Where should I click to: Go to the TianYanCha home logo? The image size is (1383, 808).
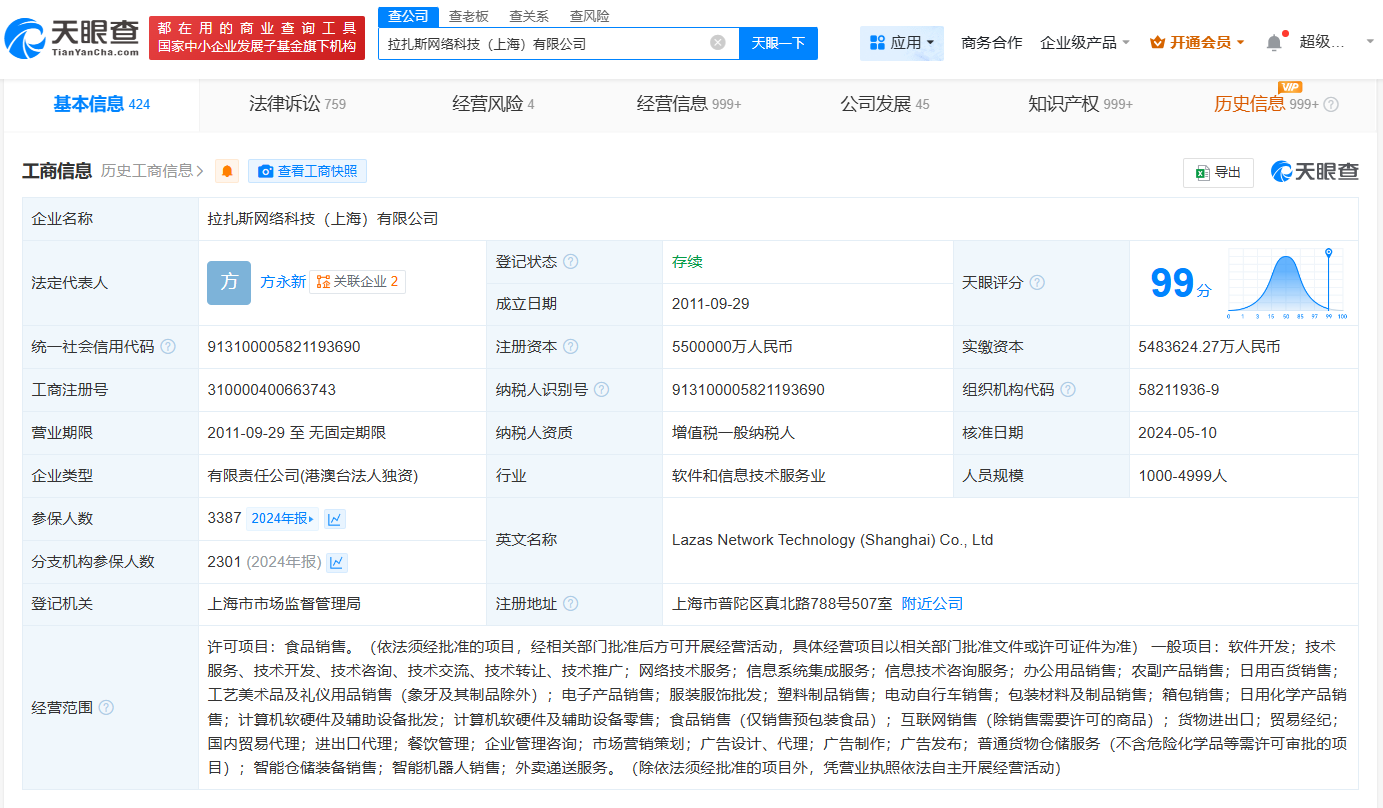[72, 38]
